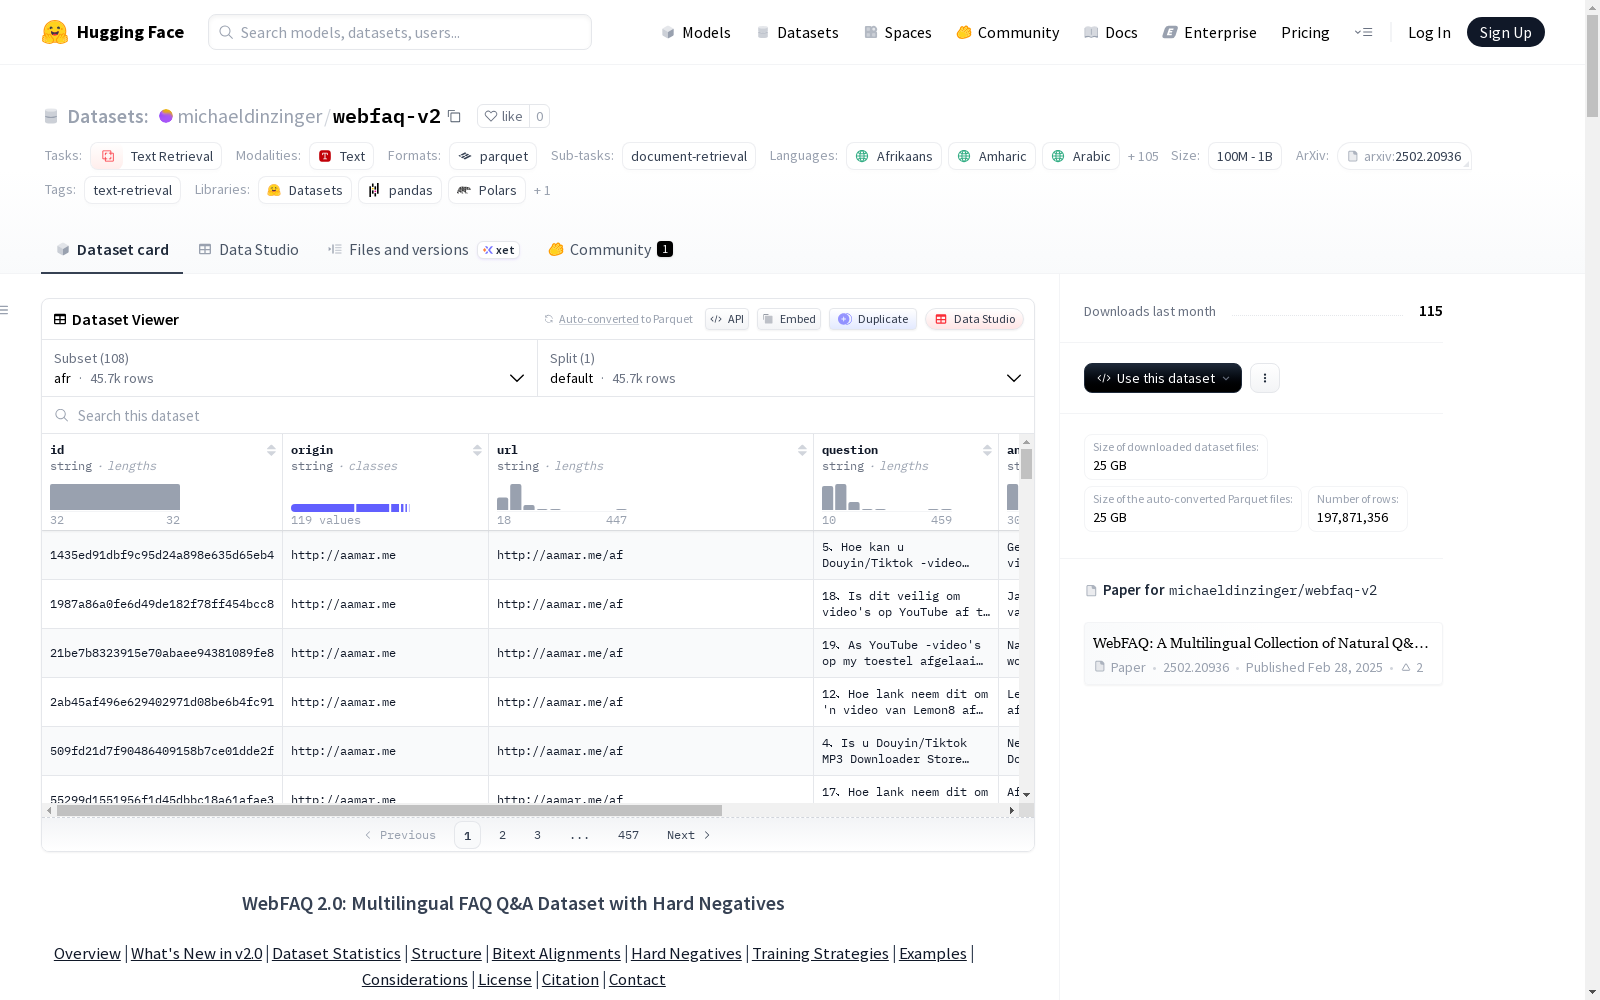Filter by Afrikaans language tag
The height and width of the screenshot is (1000, 1600).
click(x=894, y=156)
